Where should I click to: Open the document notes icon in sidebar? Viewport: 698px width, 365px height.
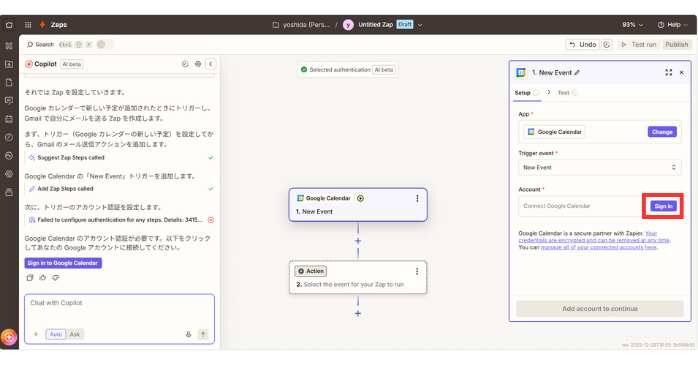[9, 82]
